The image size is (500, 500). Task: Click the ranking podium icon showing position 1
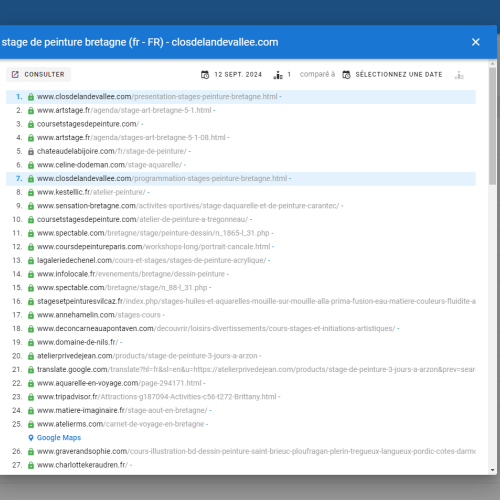coord(278,75)
